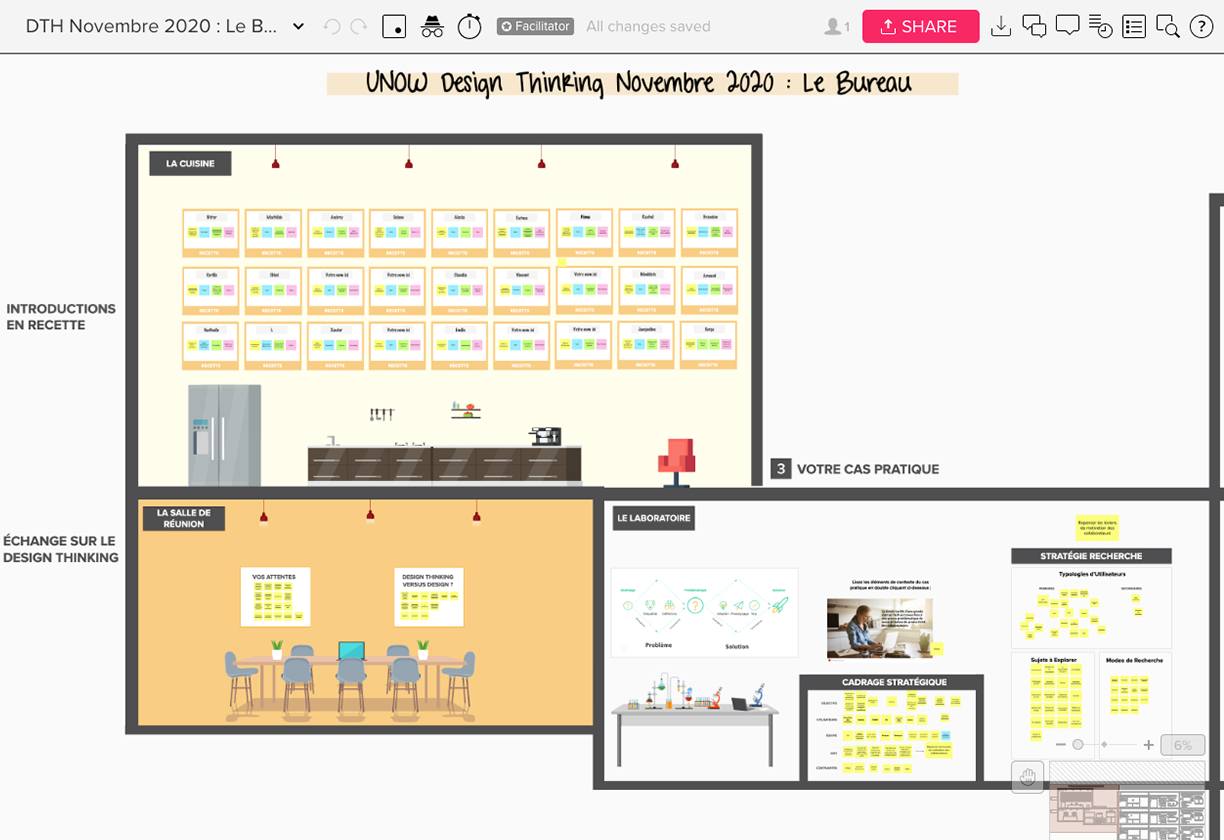This screenshot has width=1224, height=840.
Task: Open the comments icon
Action: point(1067,27)
